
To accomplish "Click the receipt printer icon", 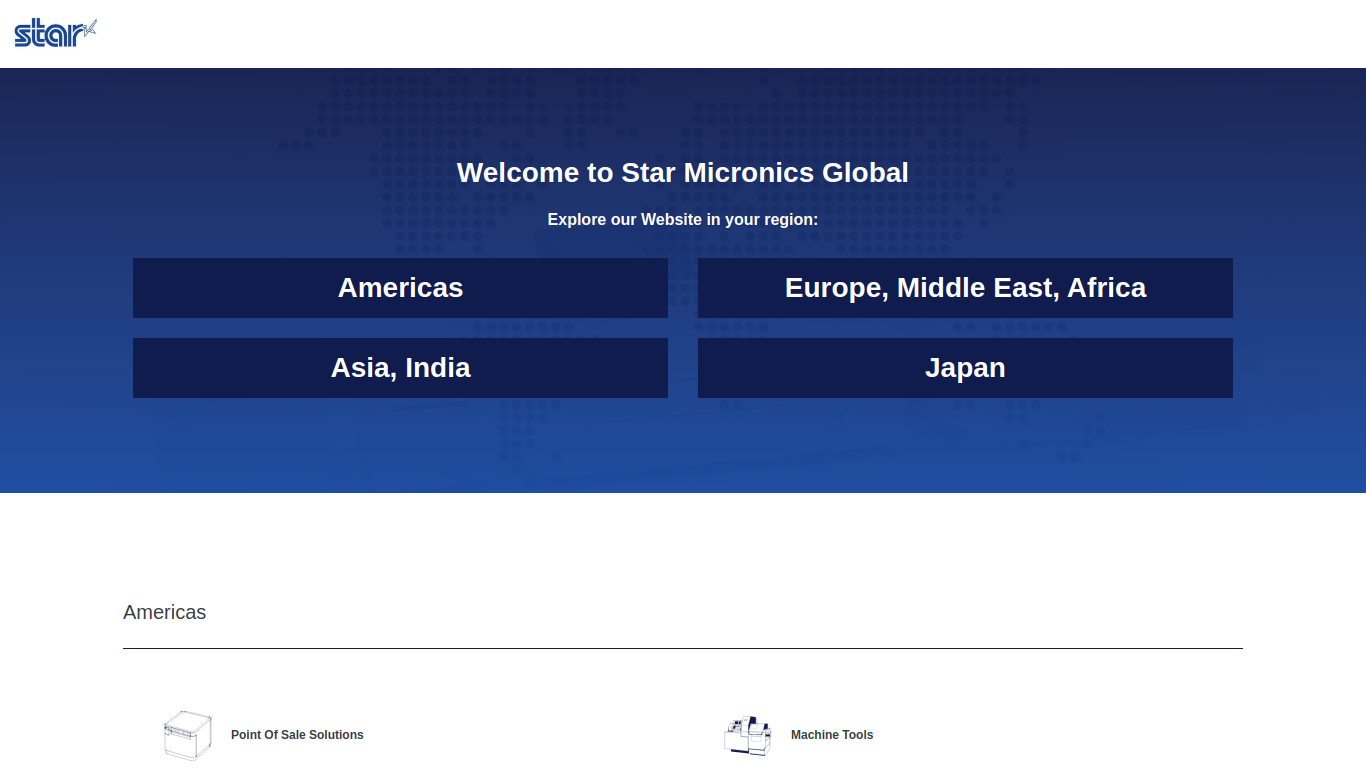I will 188,735.
